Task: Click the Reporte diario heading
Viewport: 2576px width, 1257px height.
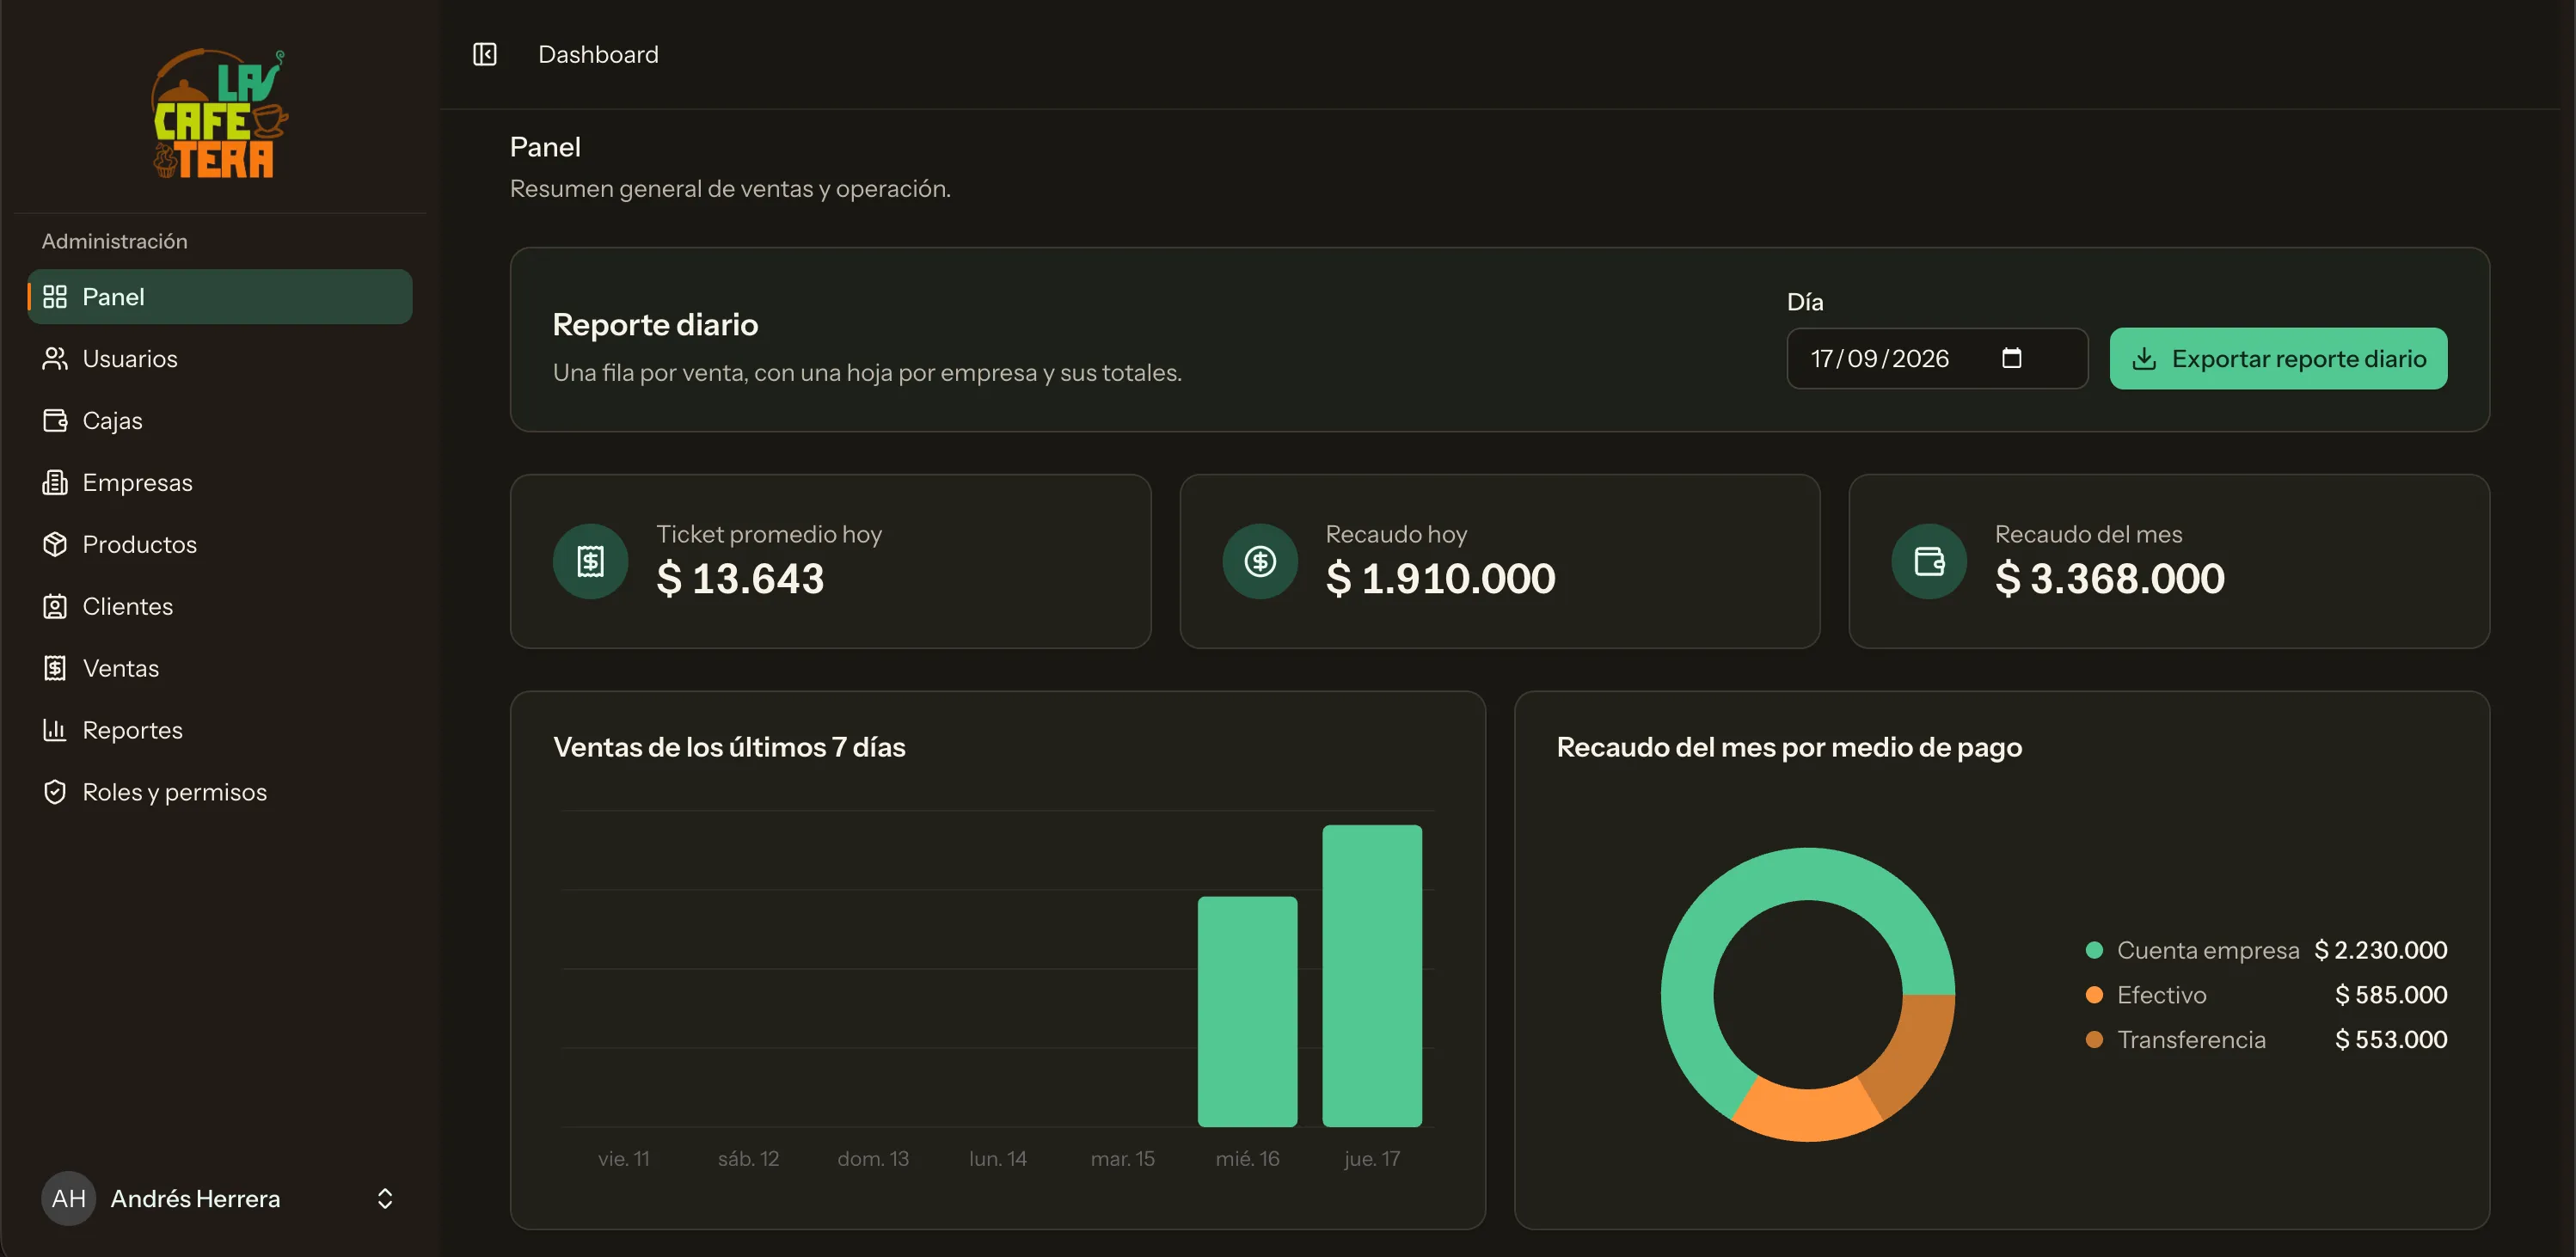Action: 655,324
